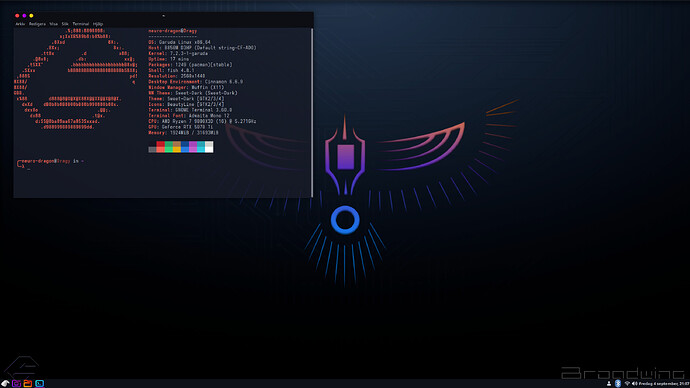Click the 'Icons: BeautyLine' line
The image size is (690, 388).
click(x=186, y=105)
